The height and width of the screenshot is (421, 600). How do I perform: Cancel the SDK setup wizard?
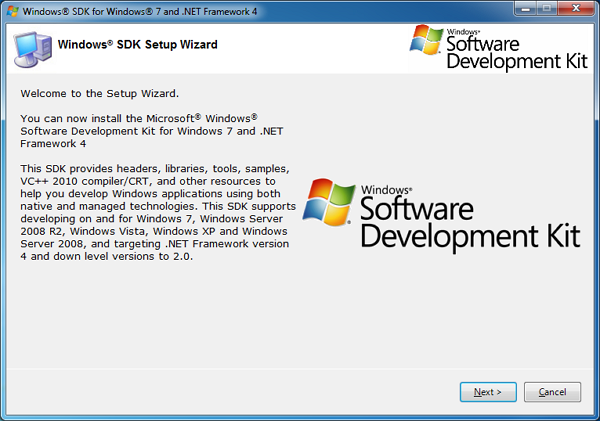[x=552, y=392]
